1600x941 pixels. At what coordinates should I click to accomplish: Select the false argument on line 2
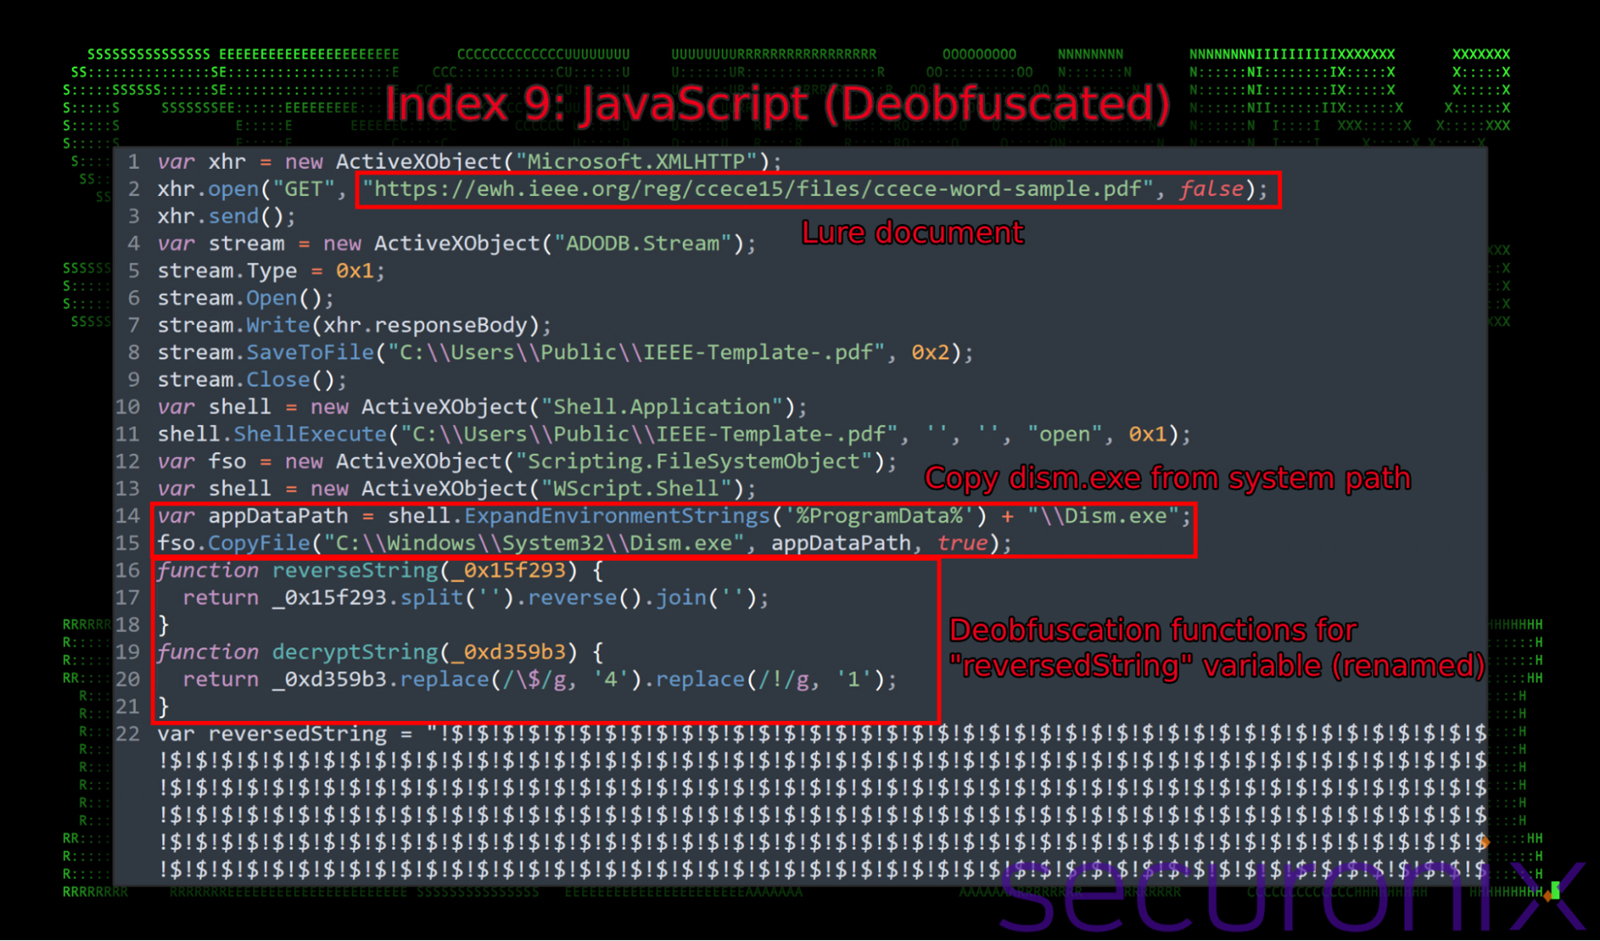[1210, 188]
